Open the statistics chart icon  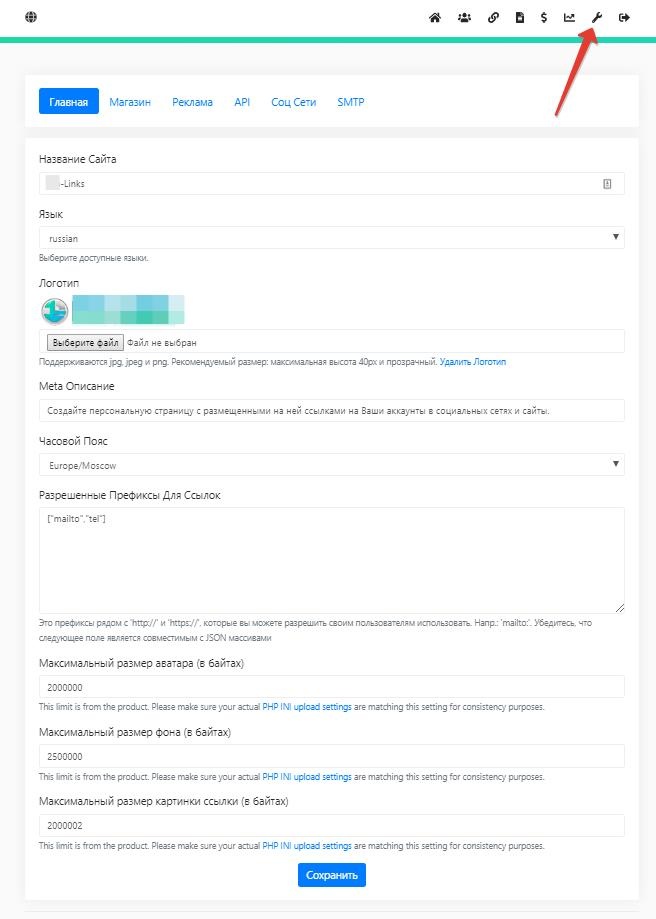click(570, 17)
